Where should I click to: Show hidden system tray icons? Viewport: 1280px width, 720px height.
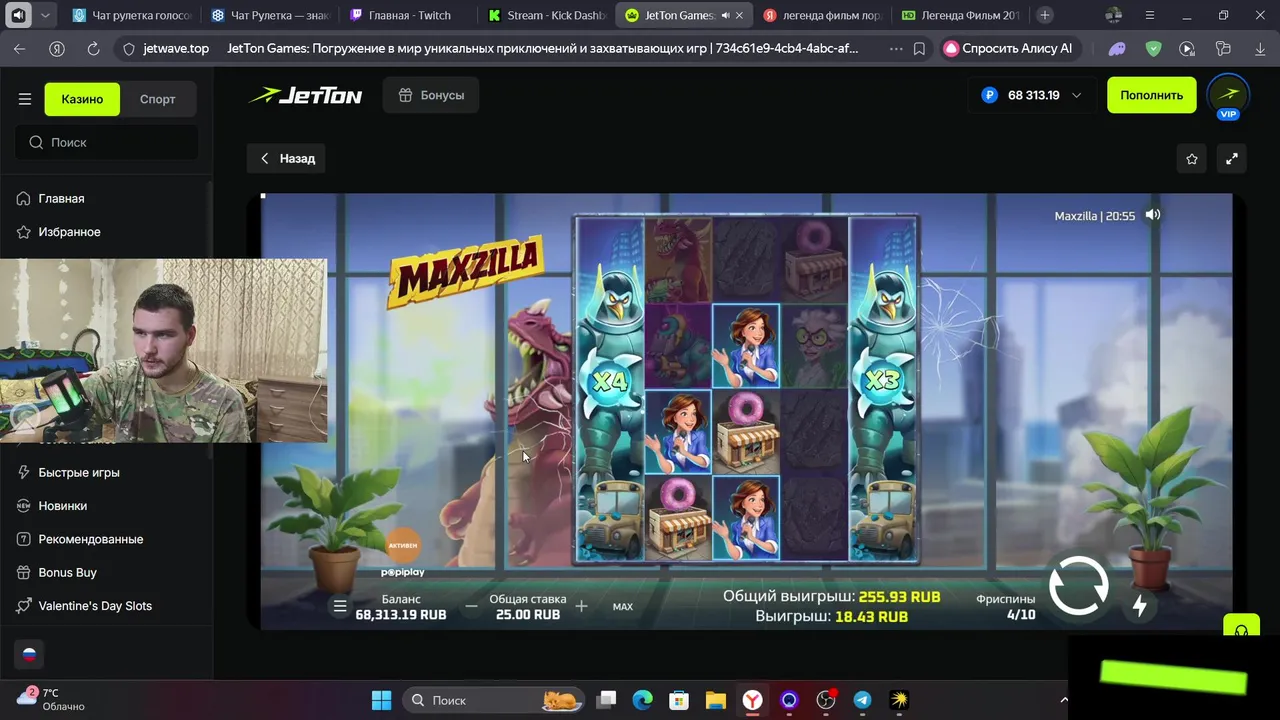[1064, 700]
